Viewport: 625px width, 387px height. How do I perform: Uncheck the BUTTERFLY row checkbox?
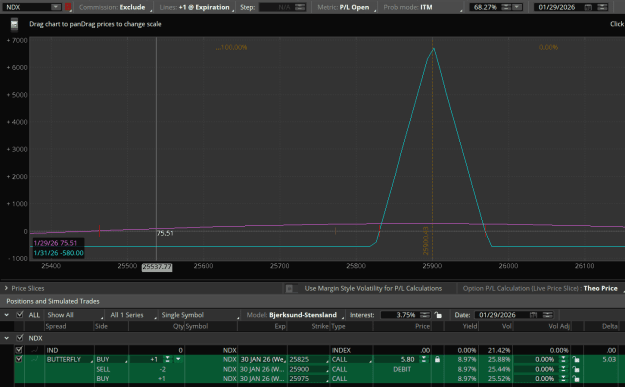coord(19,359)
